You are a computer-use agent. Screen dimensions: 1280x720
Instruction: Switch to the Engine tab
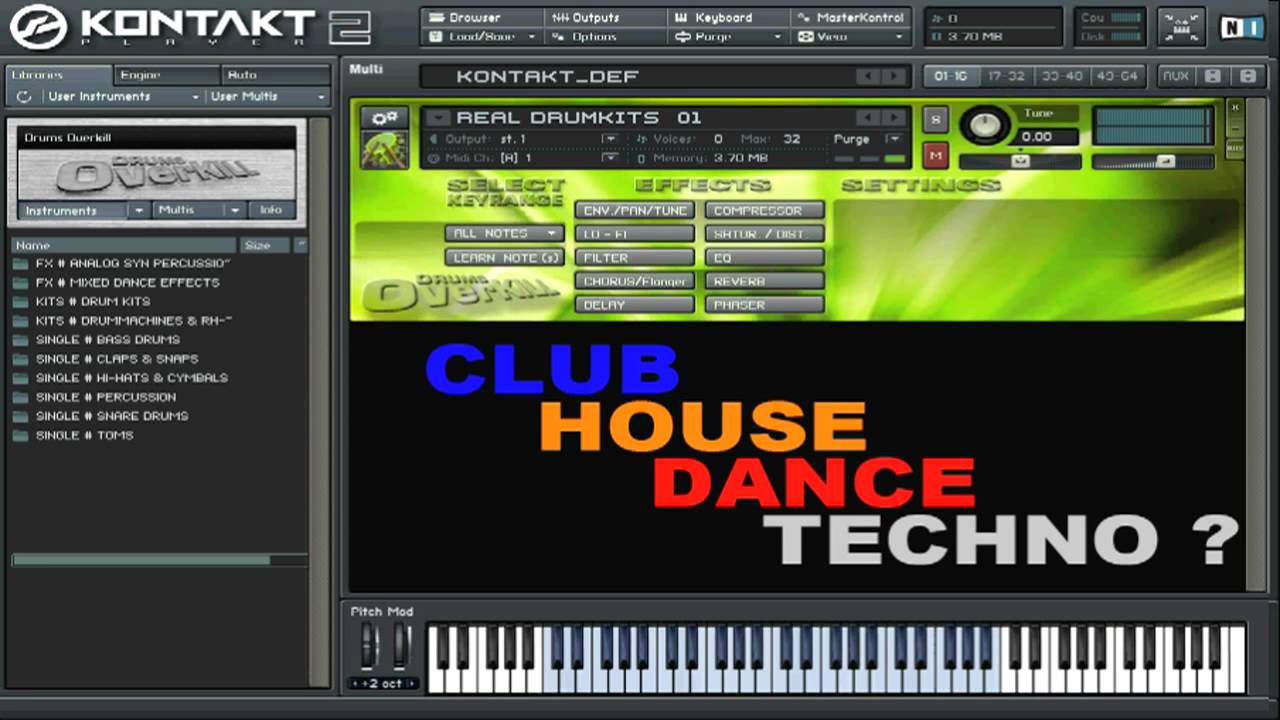166,75
